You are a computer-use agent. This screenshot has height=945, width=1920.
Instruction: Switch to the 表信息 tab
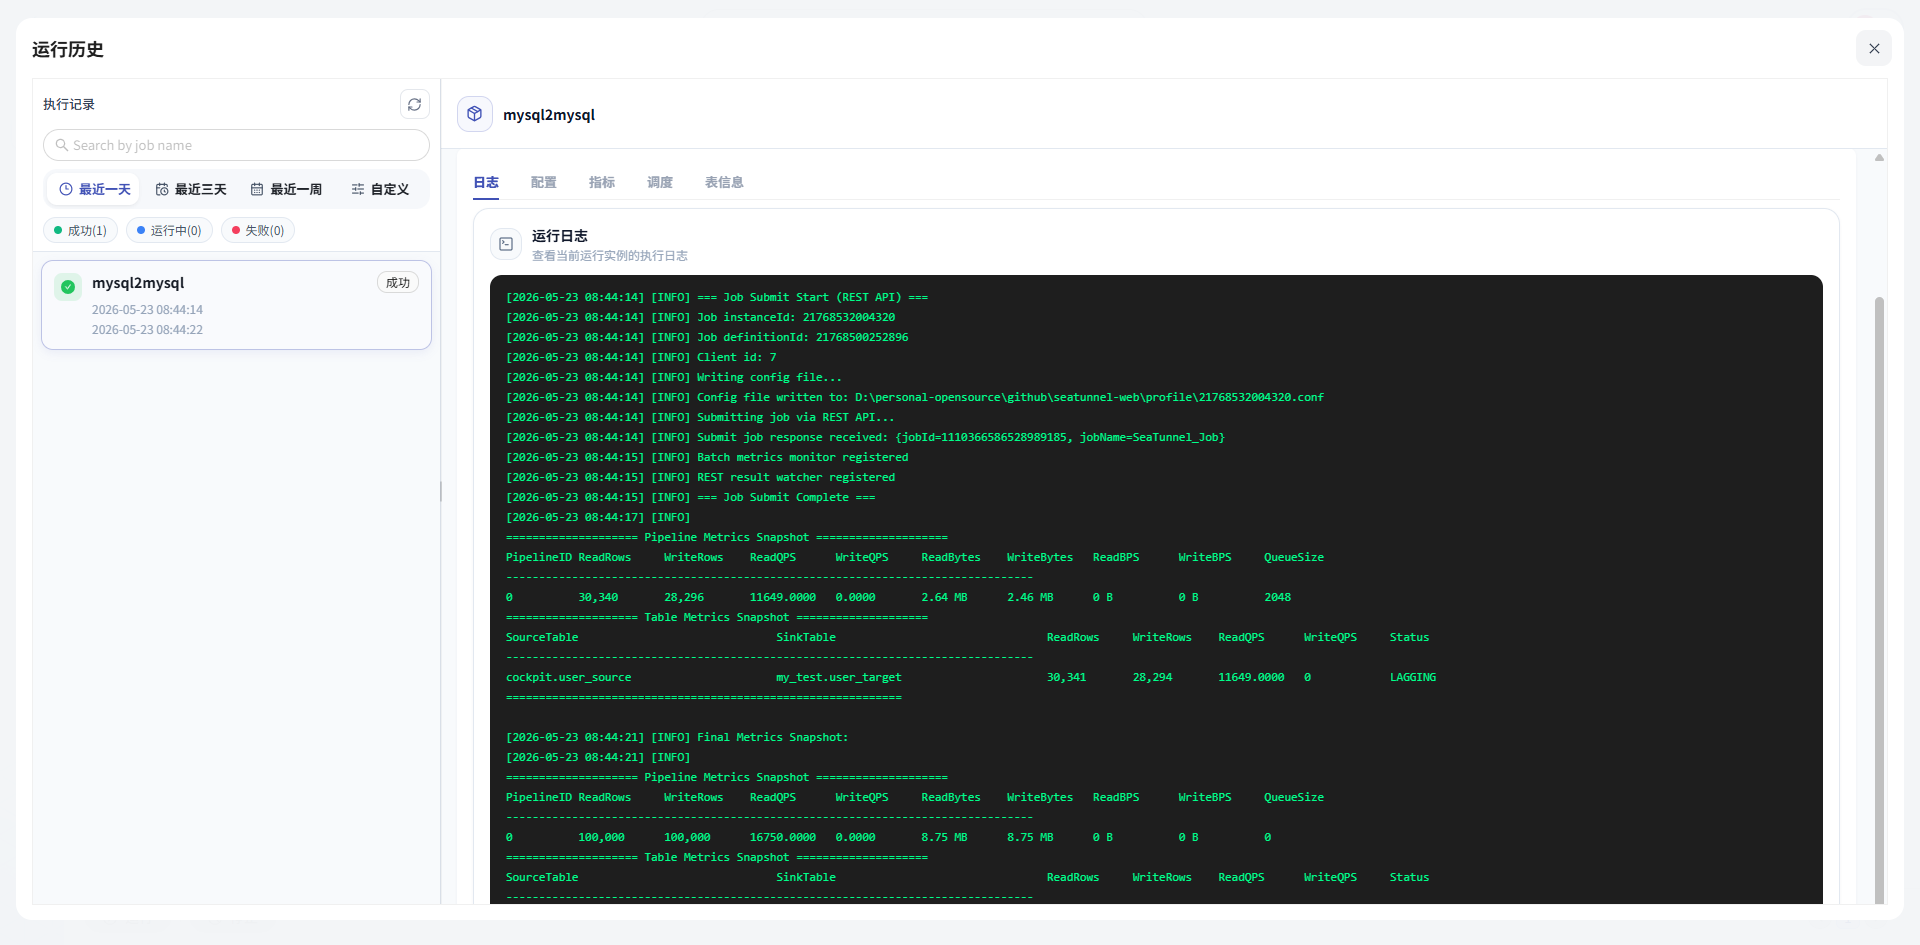point(724,182)
